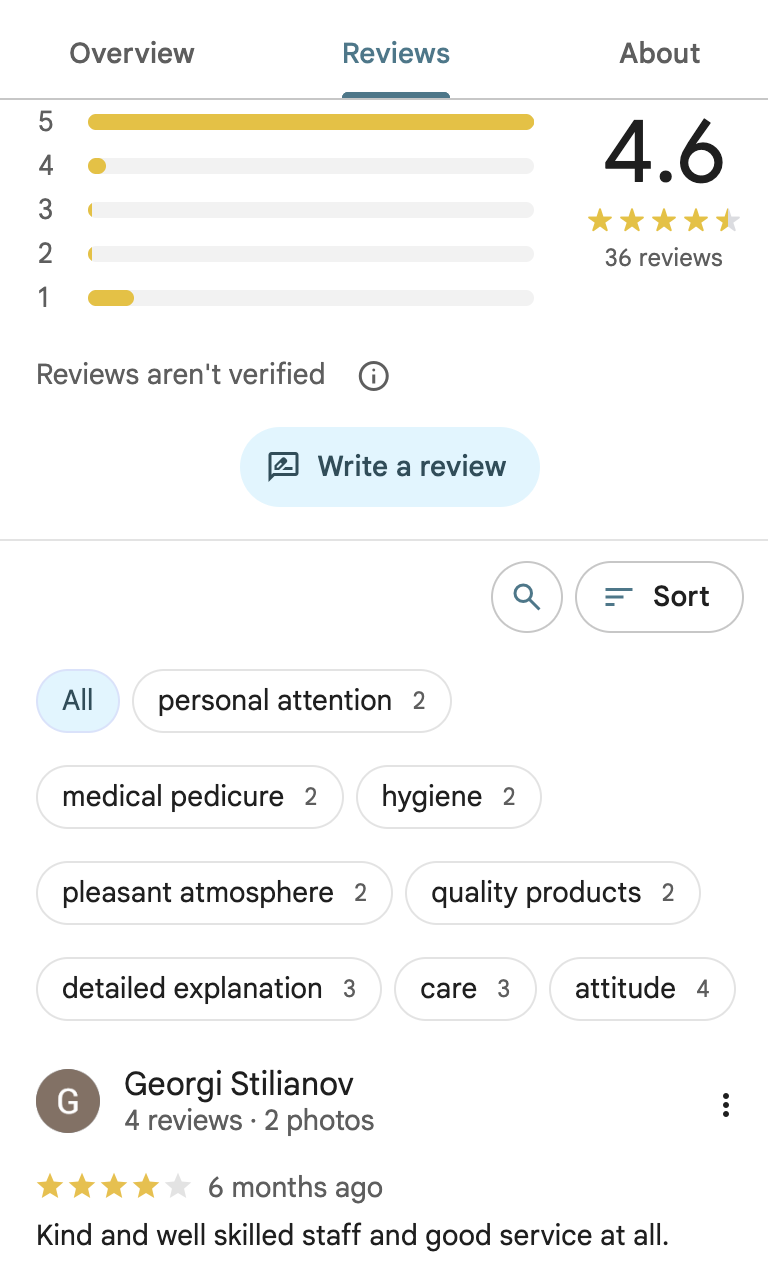Switch to the About tab
The width and height of the screenshot is (768, 1286).
coord(660,53)
